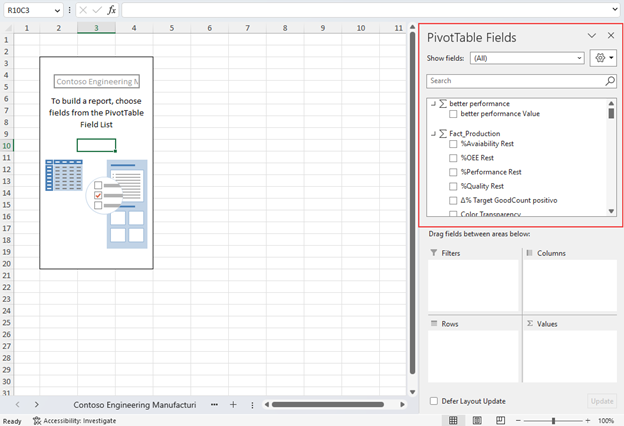
Task: Open the hidden sheets ellipsis menu
Action: pos(214,405)
